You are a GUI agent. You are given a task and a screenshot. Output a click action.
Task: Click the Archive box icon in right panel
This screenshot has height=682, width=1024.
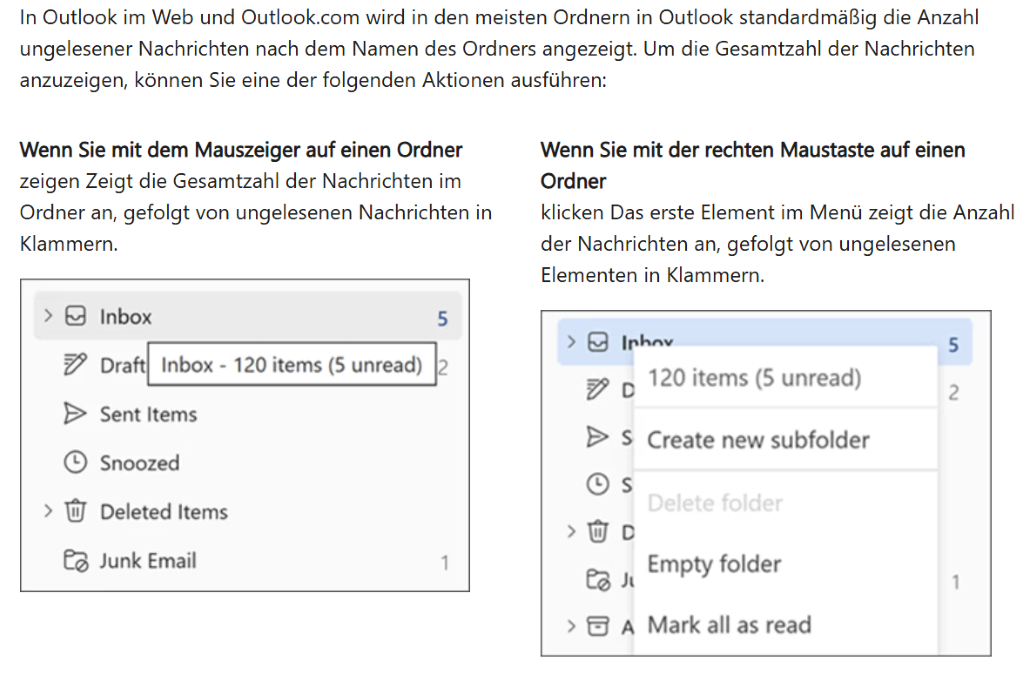click(597, 626)
